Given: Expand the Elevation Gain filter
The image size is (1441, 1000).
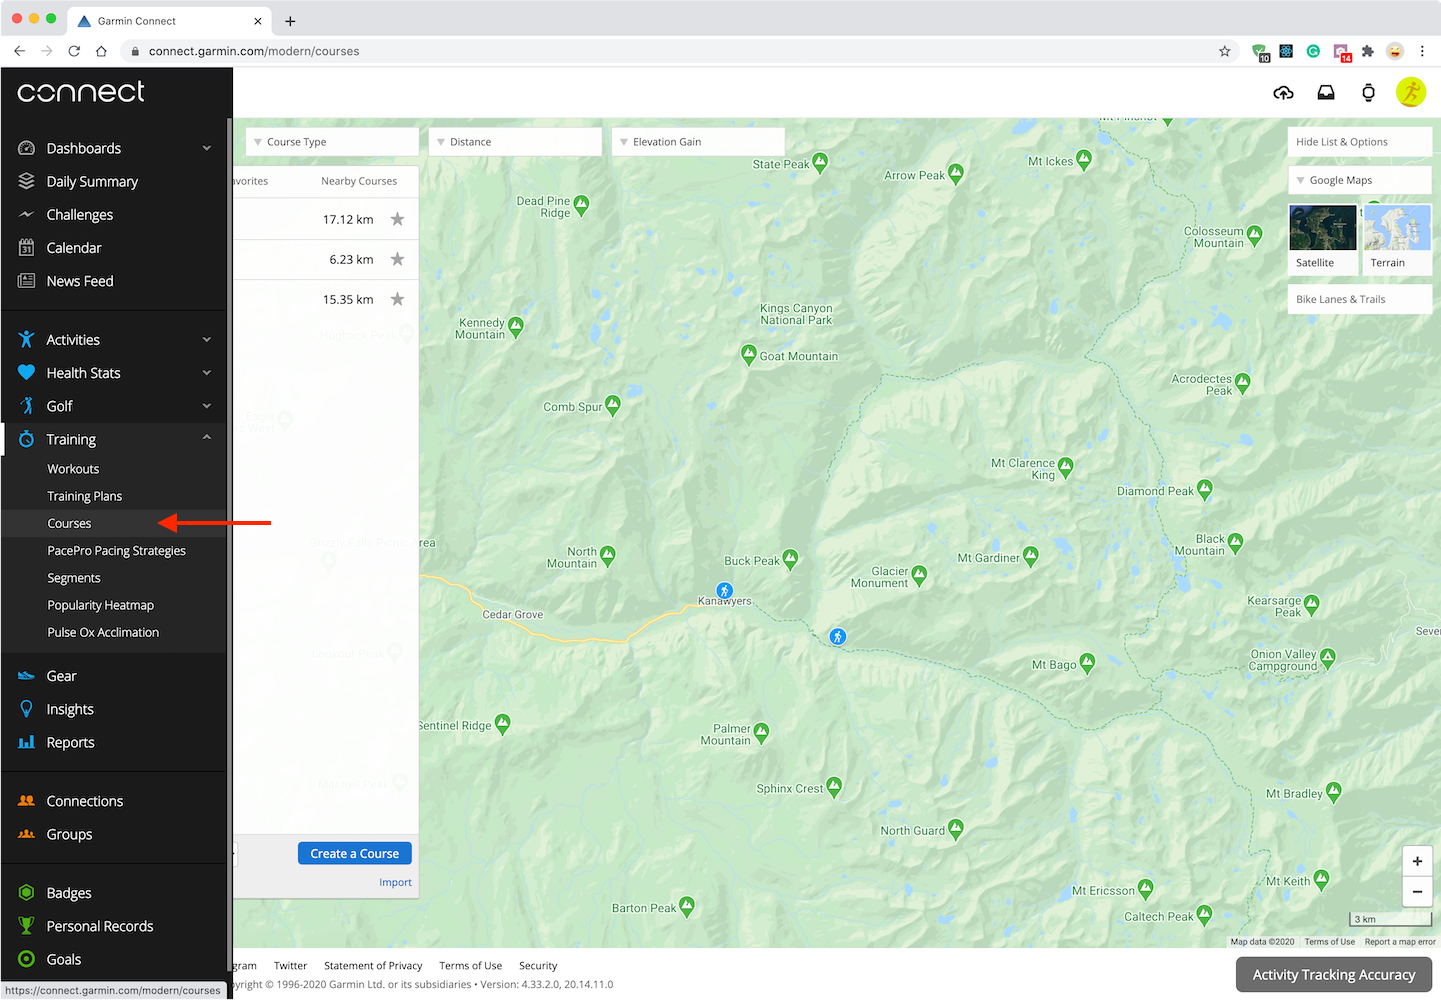Looking at the screenshot, I should pos(697,141).
